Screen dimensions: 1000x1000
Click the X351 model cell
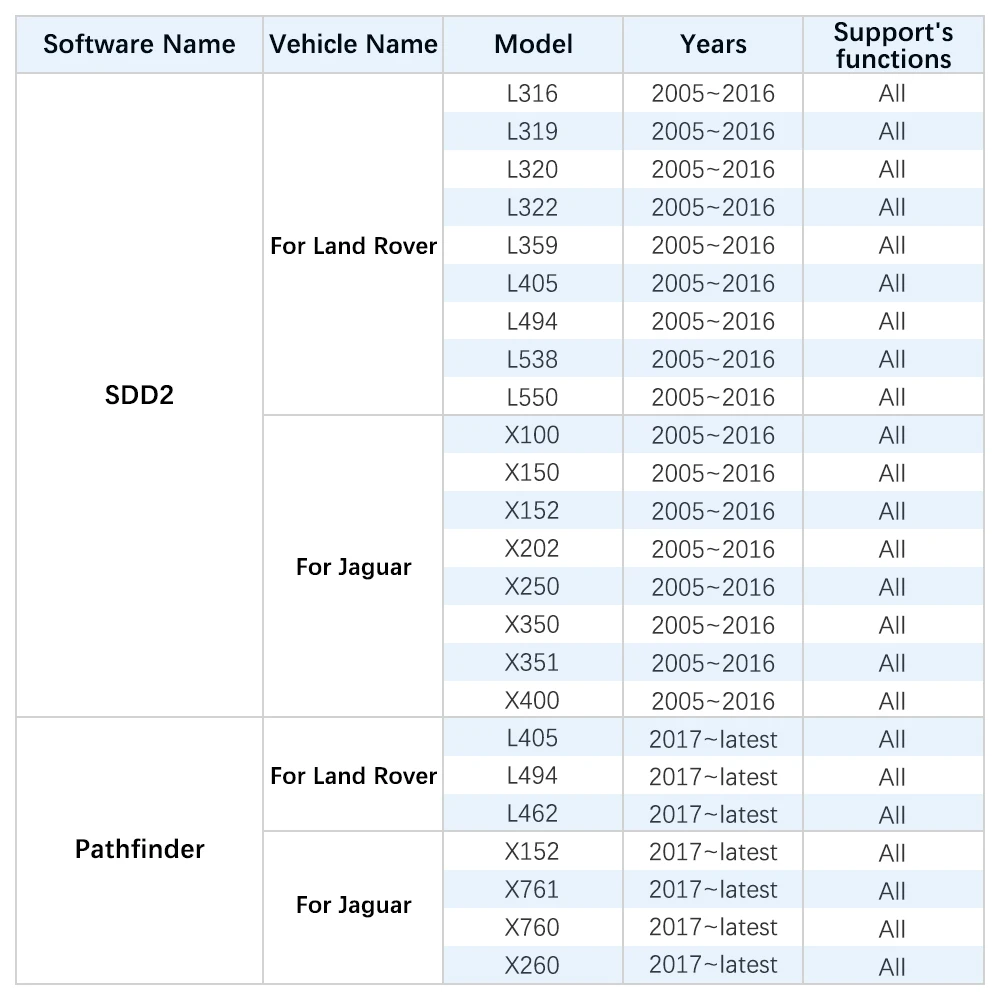pos(533,663)
